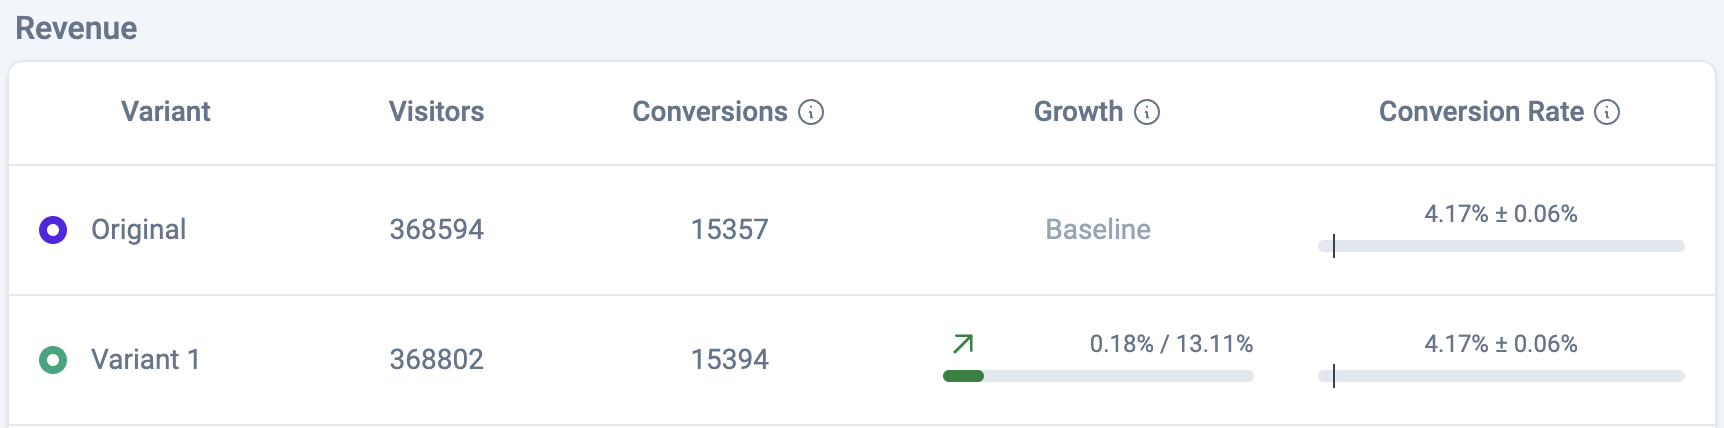Viewport: 1724px width, 428px height.
Task: Click the Variant 1 growth progress bar
Action: 1098,376
